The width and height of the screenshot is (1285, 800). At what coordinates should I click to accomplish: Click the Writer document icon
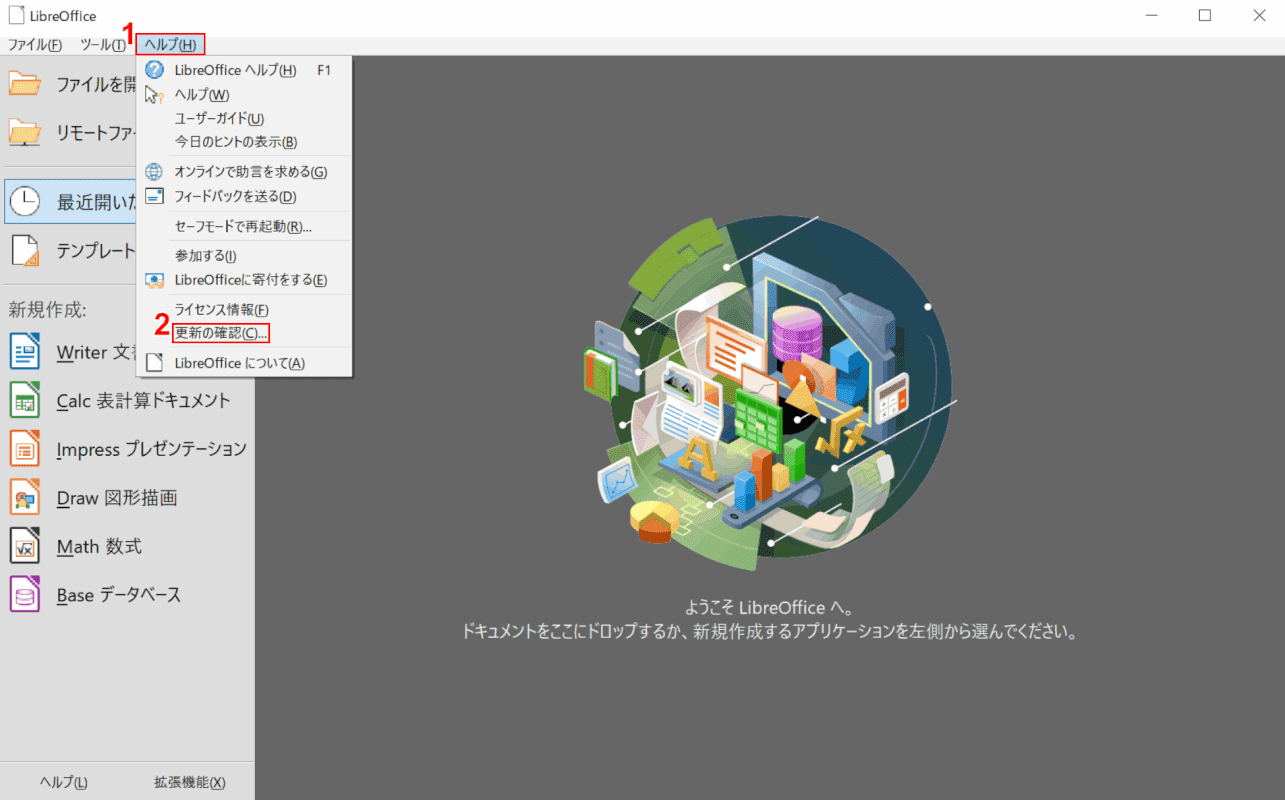click(x=25, y=352)
